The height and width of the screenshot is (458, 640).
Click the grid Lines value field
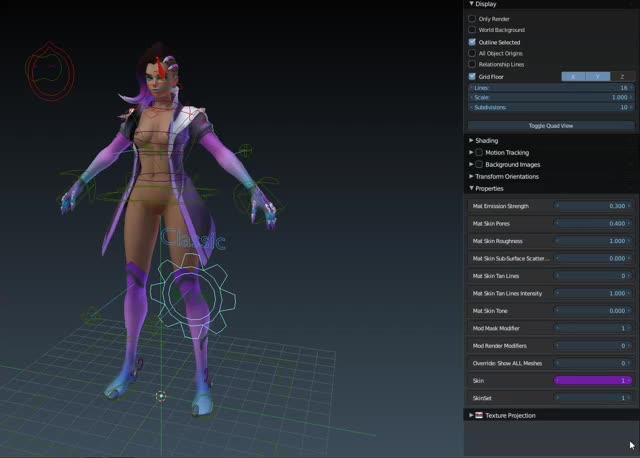[551, 88]
